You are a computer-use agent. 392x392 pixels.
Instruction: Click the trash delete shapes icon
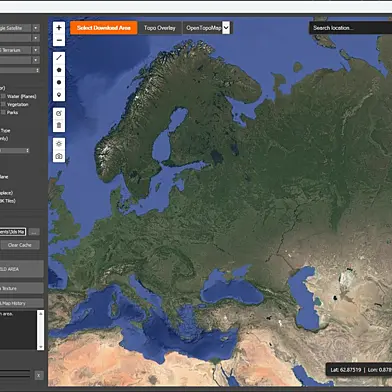click(x=59, y=126)
